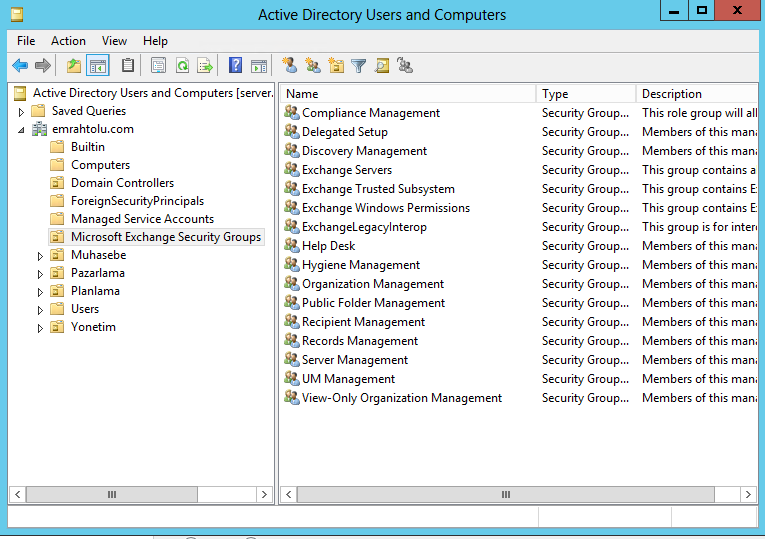Viewport: 765px width, 539px height.
Task: Open Help with the question mark icon
Action: (x=236, y=65)
